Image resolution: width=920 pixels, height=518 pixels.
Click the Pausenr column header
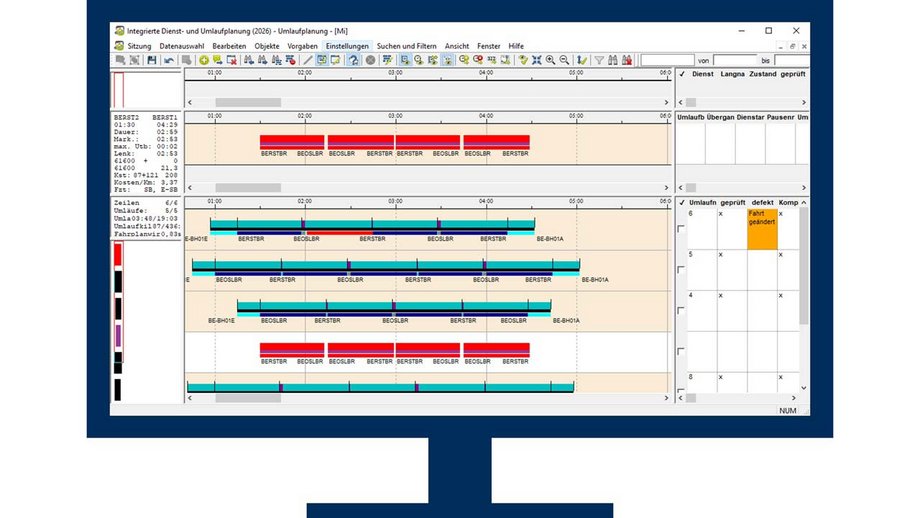pyautogui.click(x=780, y=117)
